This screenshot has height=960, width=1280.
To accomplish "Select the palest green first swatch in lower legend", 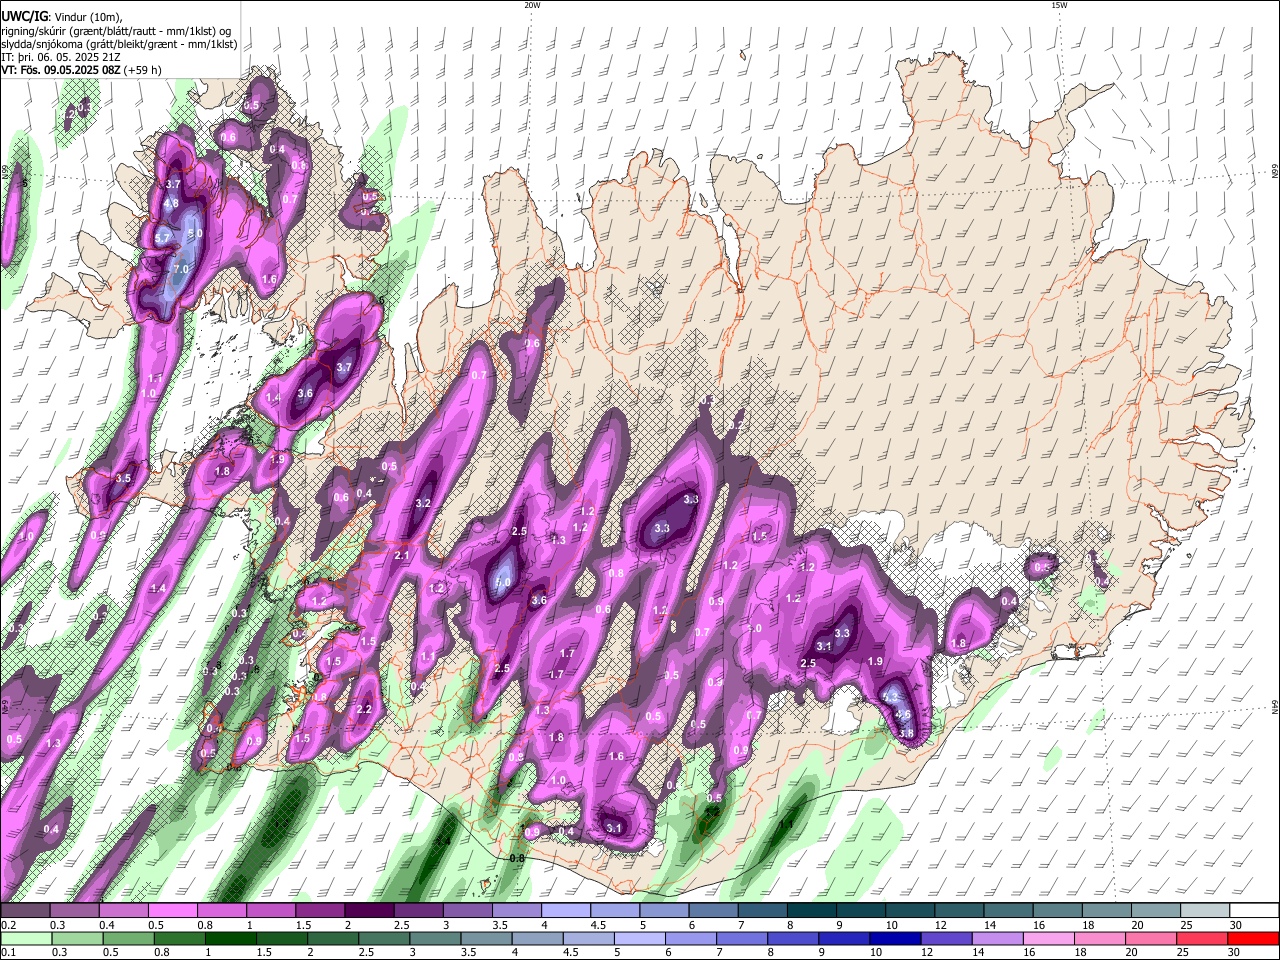I will pyautogui.click(x=26, y=938).
